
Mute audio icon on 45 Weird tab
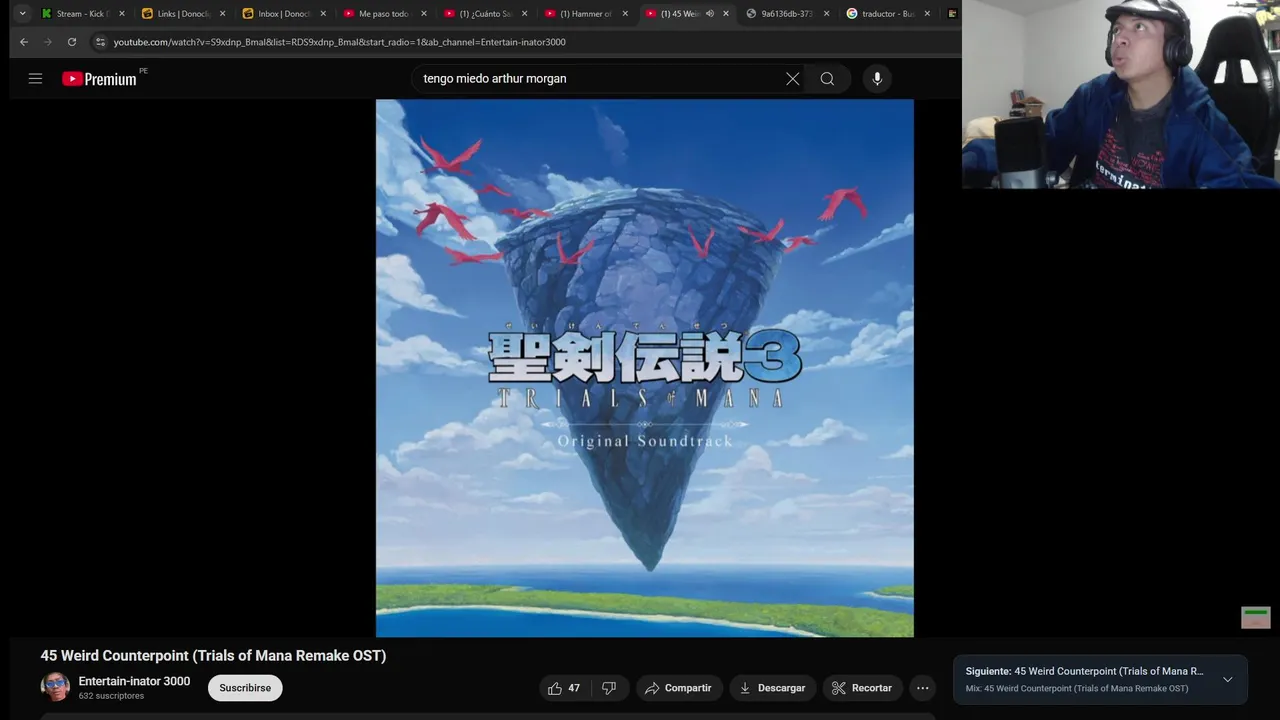pos(710,14)
